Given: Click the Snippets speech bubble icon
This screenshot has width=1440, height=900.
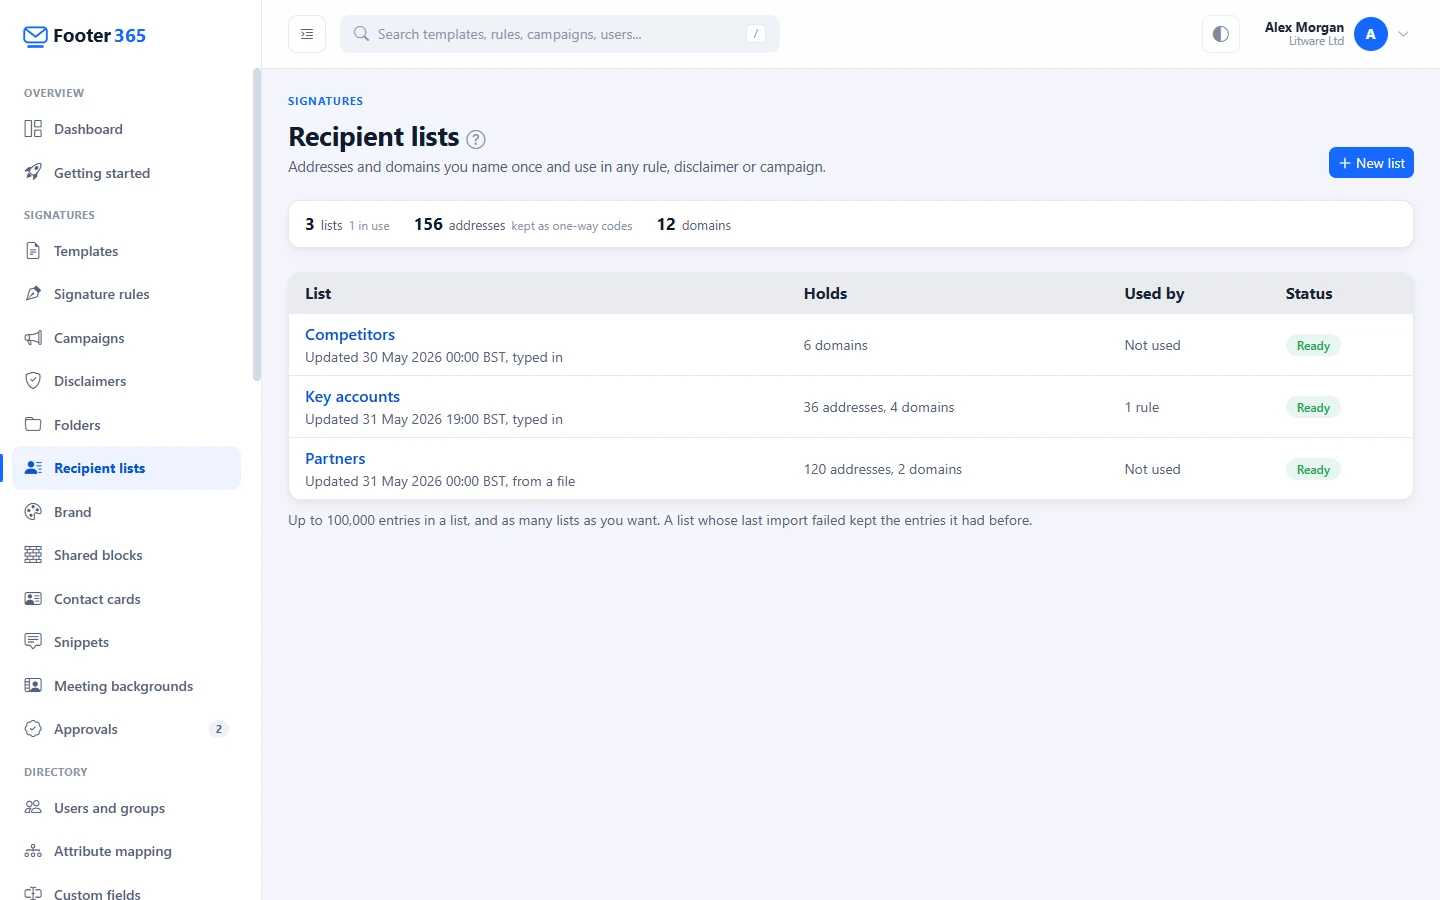Looking at the screenshot, I should (x=33, y=642).
